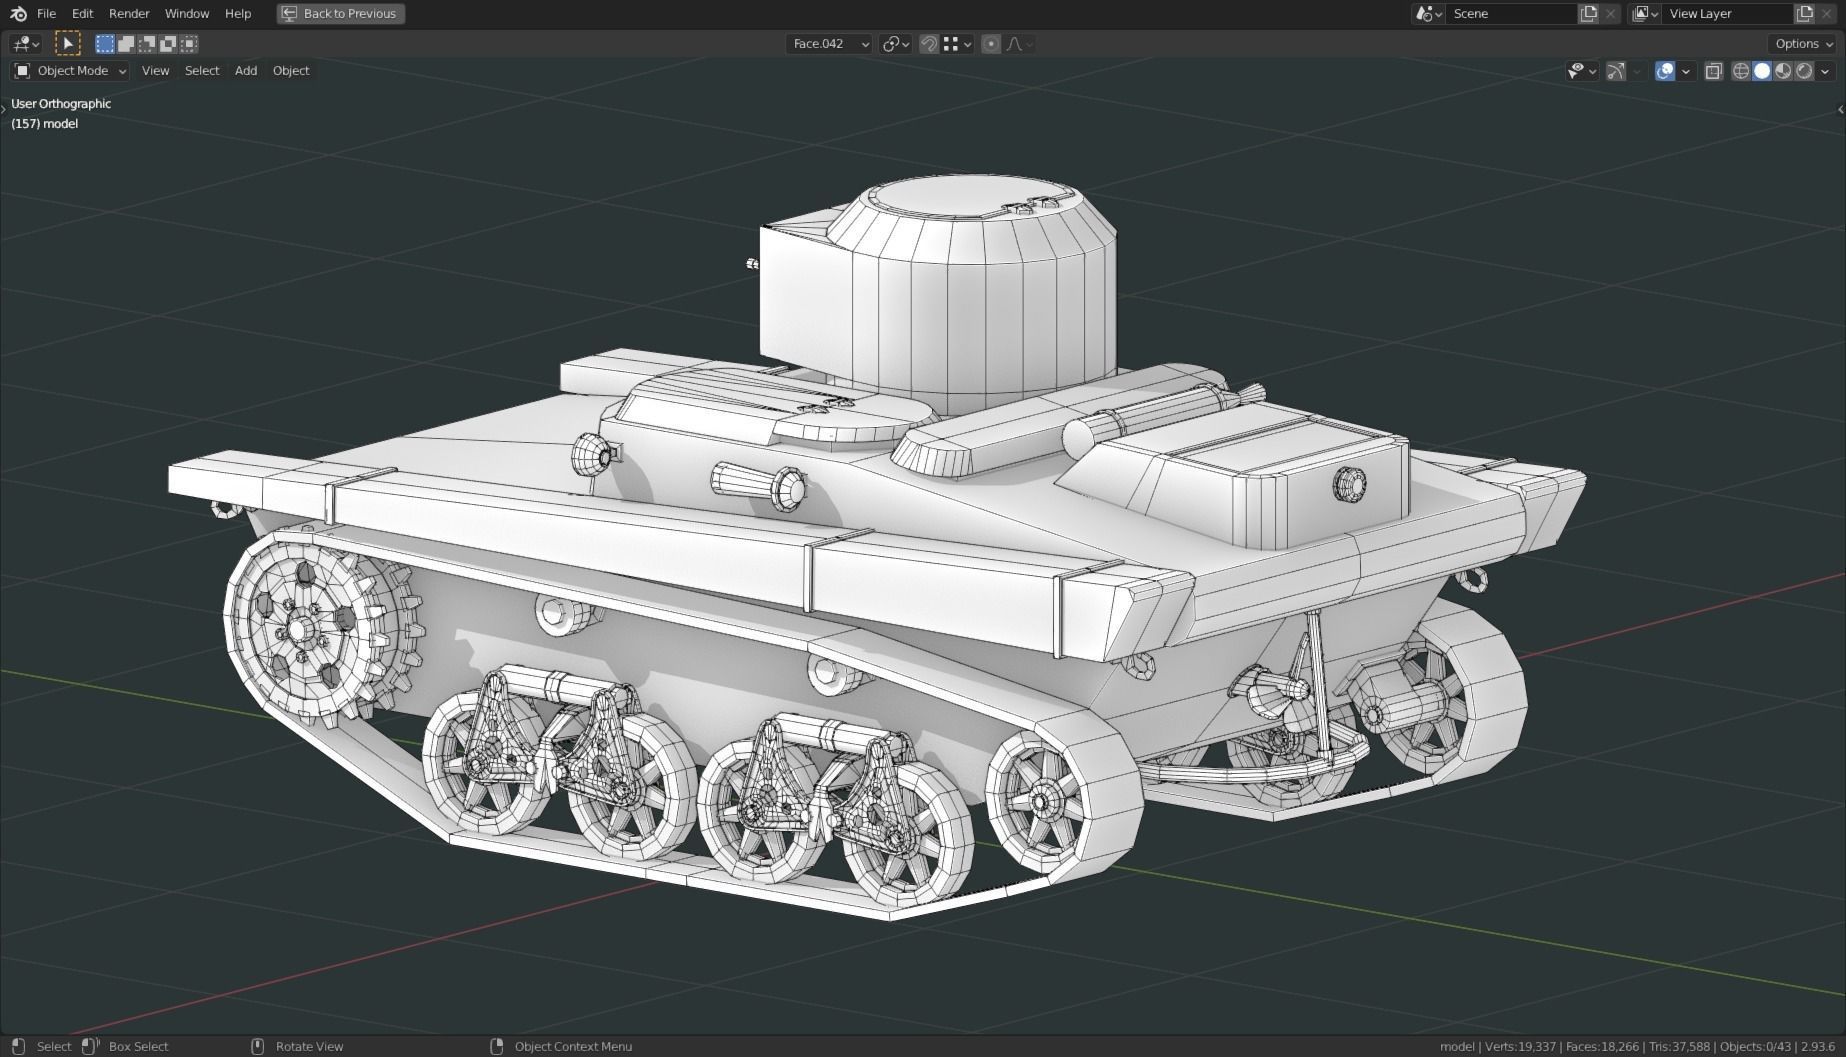Click the Box Select mouse hint icon

click(90, 1046)
